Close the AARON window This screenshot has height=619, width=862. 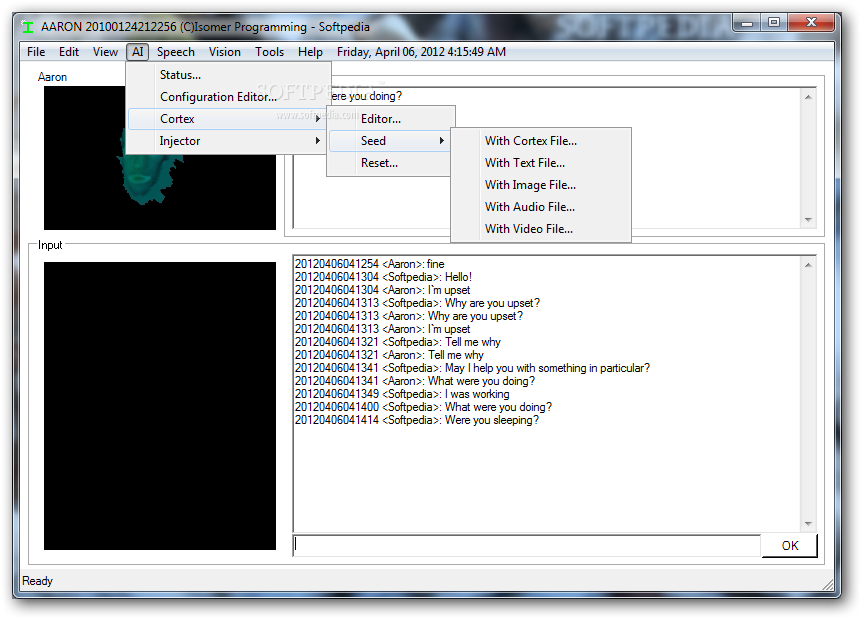coord(811,23)
